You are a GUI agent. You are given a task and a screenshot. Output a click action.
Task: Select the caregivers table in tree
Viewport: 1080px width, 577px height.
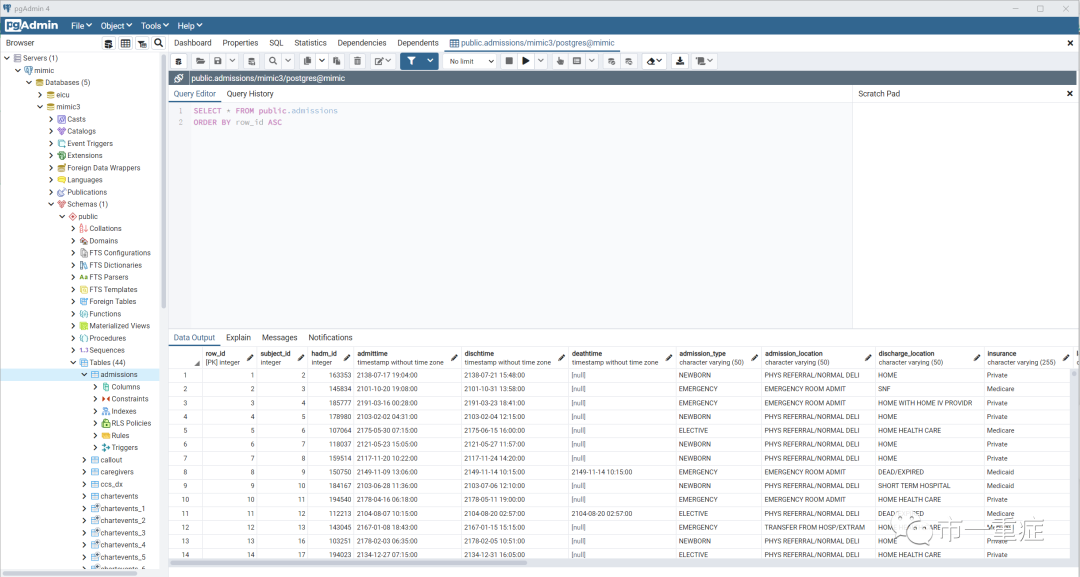click(x=116, y=472)
